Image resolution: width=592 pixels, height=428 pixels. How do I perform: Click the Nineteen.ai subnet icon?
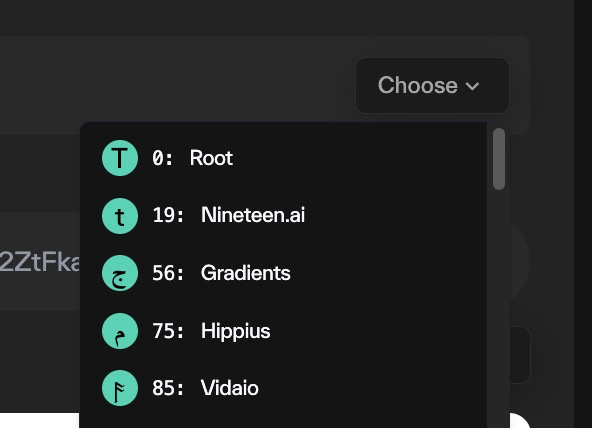(120, 216)
